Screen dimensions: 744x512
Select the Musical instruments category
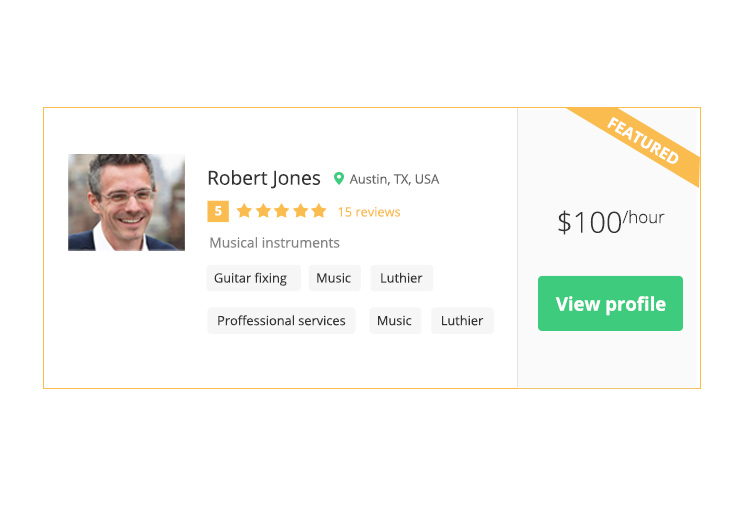pyautogui.click(x=274, y=243)
